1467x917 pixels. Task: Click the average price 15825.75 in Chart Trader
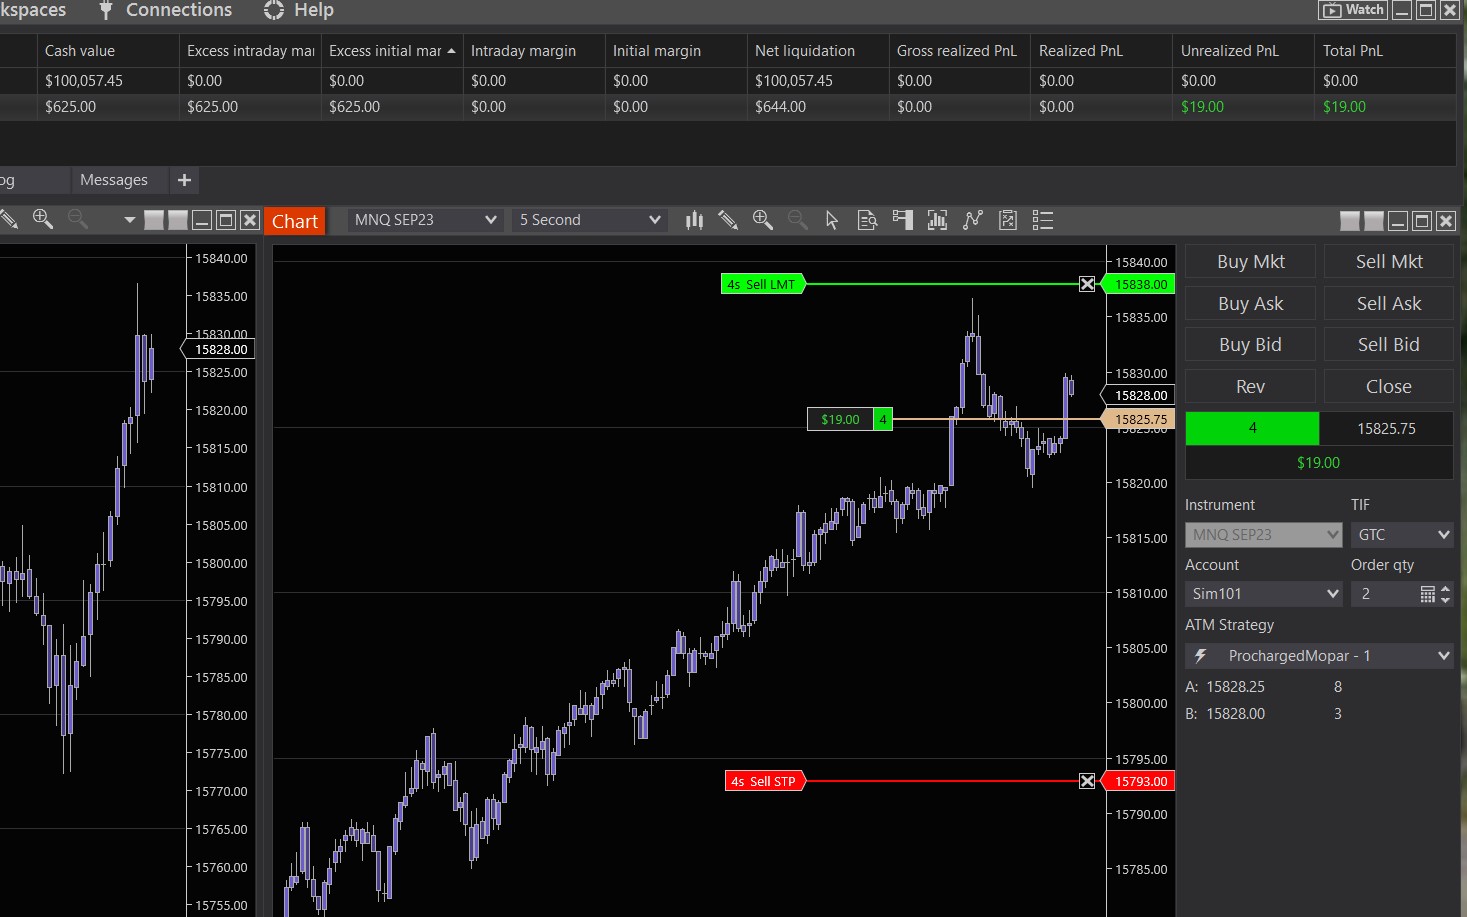pos(1386,428)
